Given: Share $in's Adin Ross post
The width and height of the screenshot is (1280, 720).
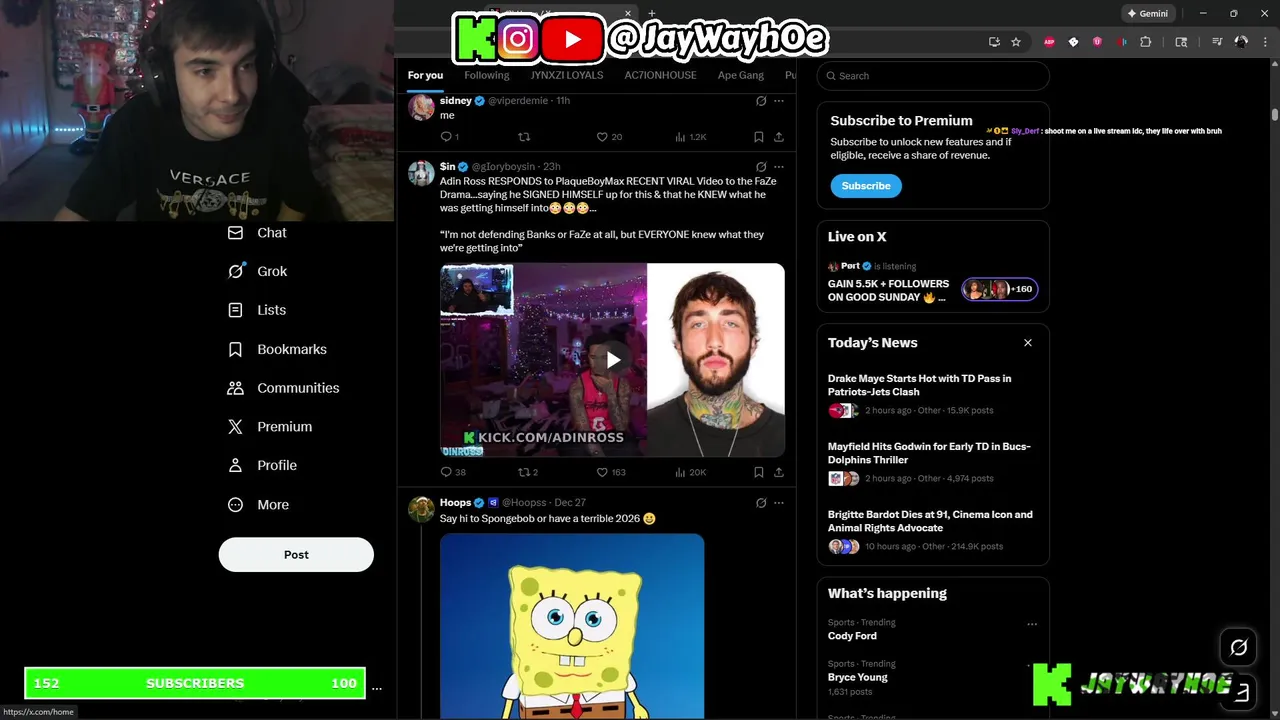Looking at the screenshot, I should pyautogui.click(x=779, y=472).
